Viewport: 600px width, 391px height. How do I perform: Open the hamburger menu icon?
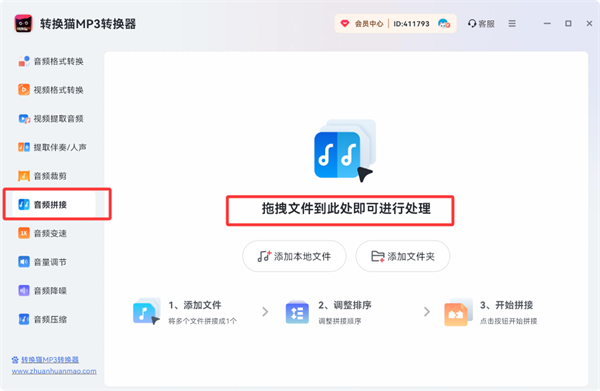[512, 24]
